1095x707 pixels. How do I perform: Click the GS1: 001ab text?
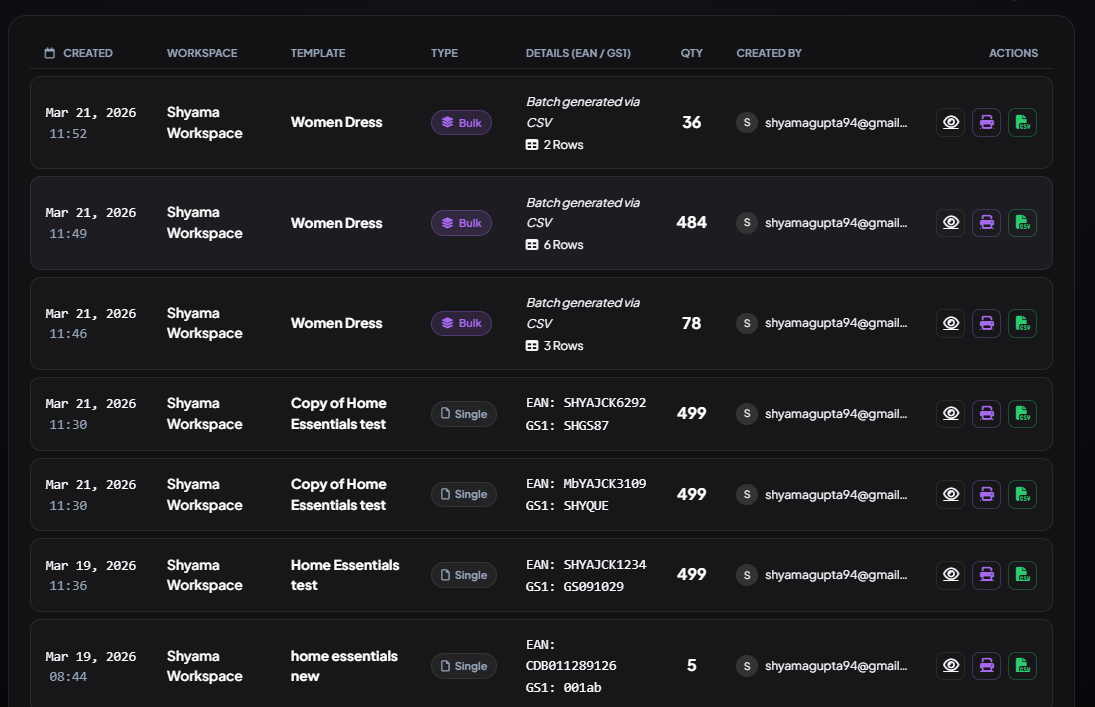point(564,688)
